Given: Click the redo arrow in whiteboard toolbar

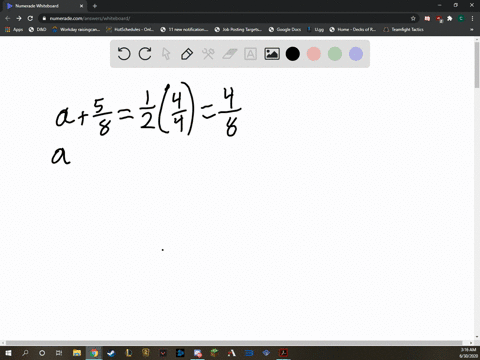Looking at the screenshot, I should [x=145, y=54].
